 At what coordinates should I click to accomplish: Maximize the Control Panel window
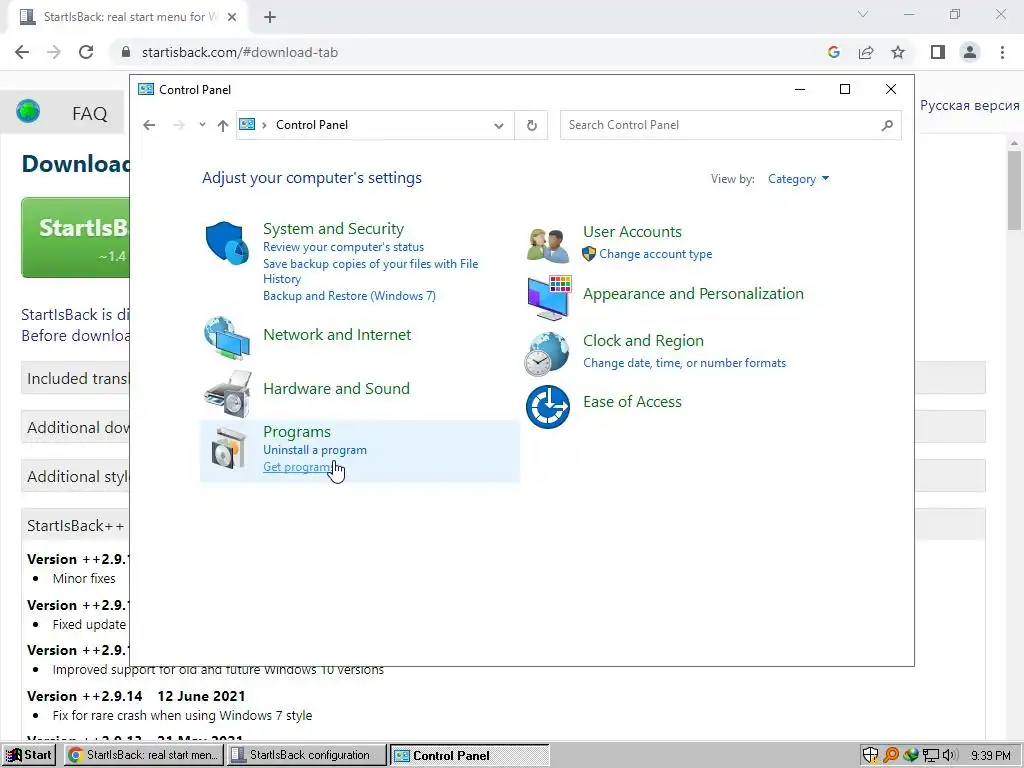coord(844,89)
